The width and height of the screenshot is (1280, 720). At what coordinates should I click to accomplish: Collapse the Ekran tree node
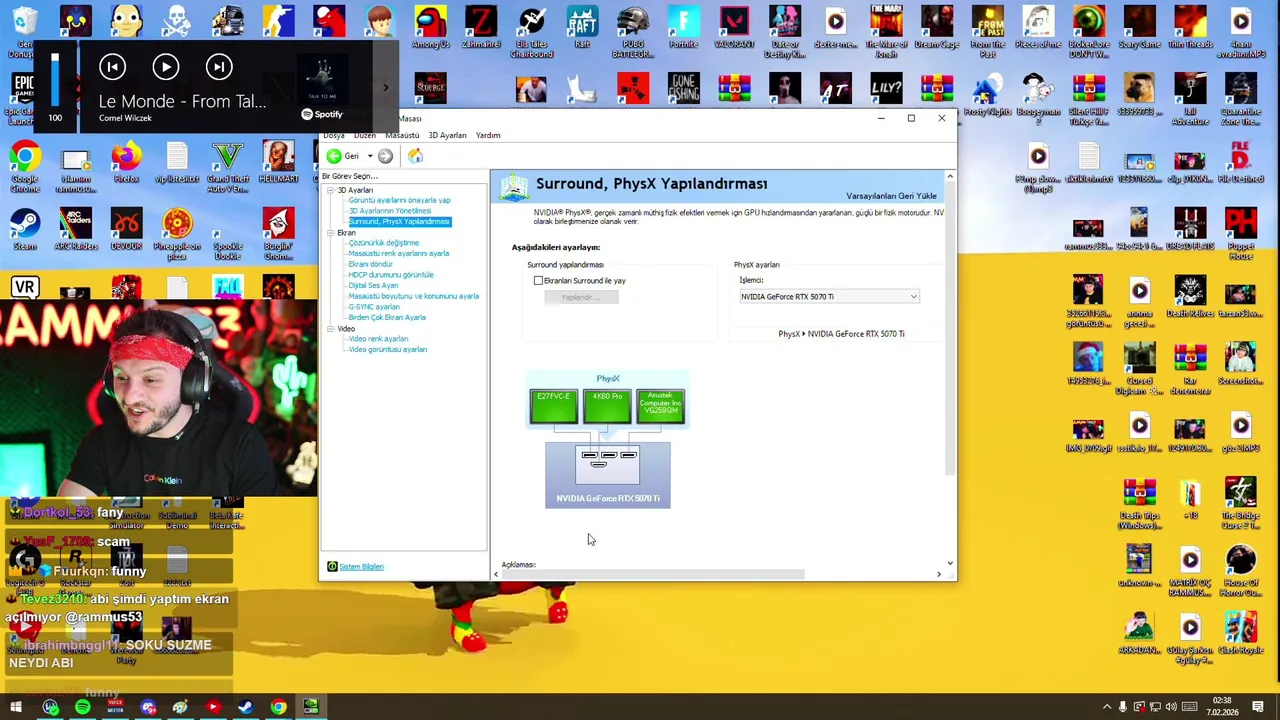330,233
